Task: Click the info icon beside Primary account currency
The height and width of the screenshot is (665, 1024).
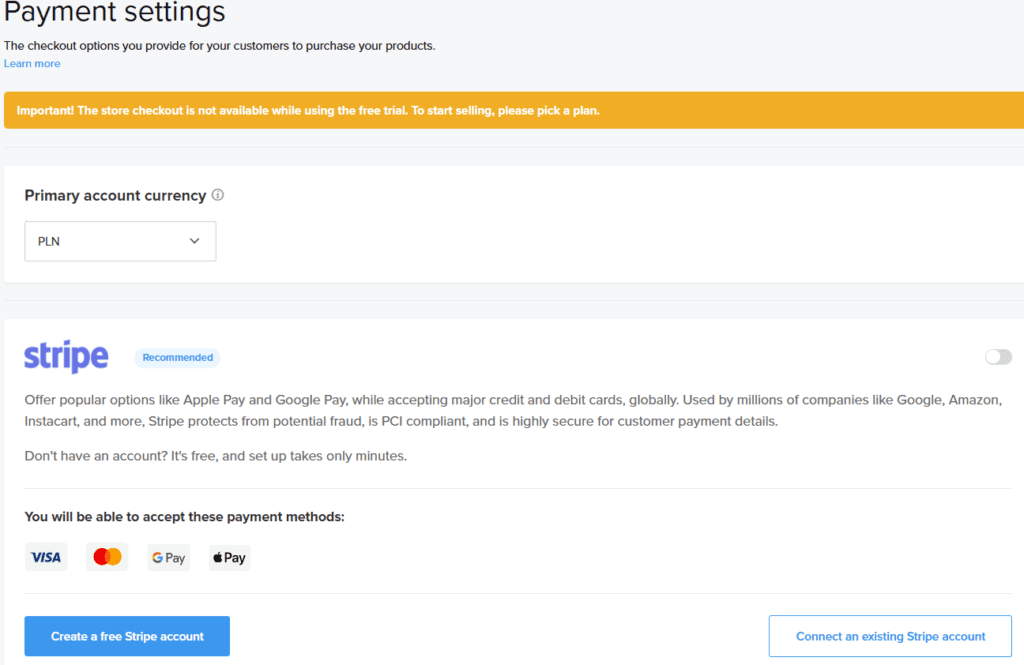Action: [218, 195]
